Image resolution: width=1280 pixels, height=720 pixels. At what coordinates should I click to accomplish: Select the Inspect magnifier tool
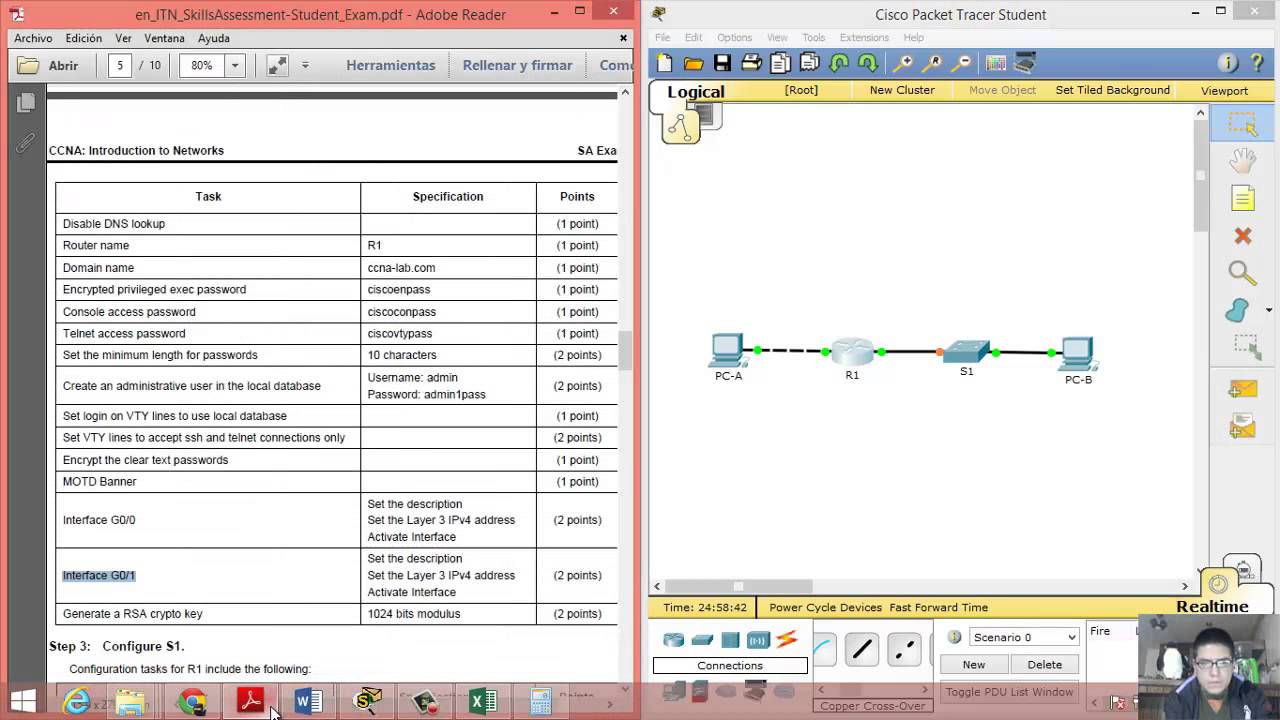pyautogui.click(x=1242, y=273)
